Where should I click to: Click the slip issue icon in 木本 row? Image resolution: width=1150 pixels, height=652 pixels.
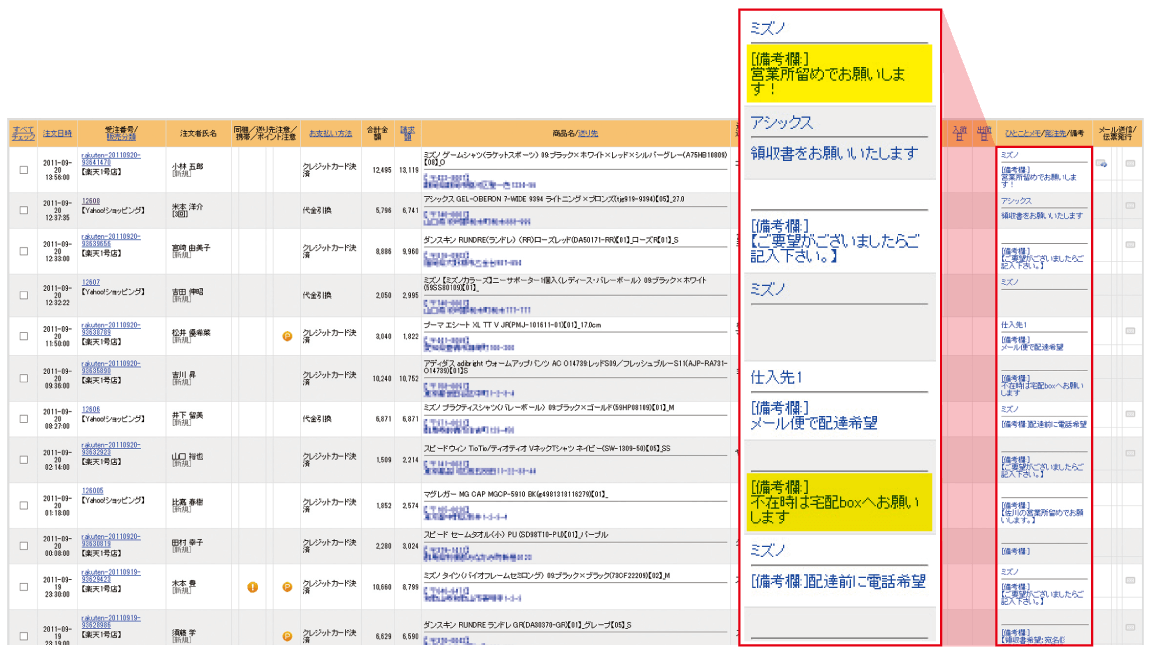point(1130,580)
